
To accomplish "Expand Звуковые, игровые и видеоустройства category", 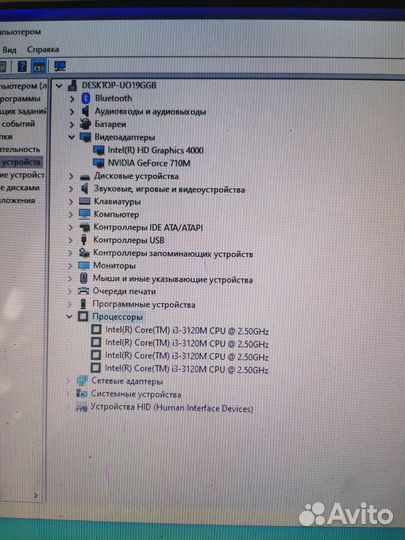I will 71,189.
